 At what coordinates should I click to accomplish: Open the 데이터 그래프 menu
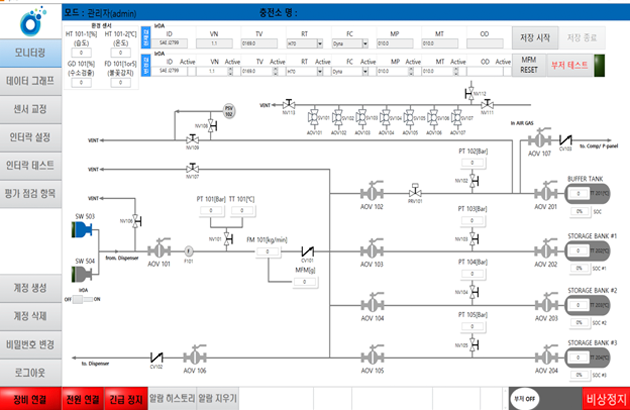[x=30, y=80]
